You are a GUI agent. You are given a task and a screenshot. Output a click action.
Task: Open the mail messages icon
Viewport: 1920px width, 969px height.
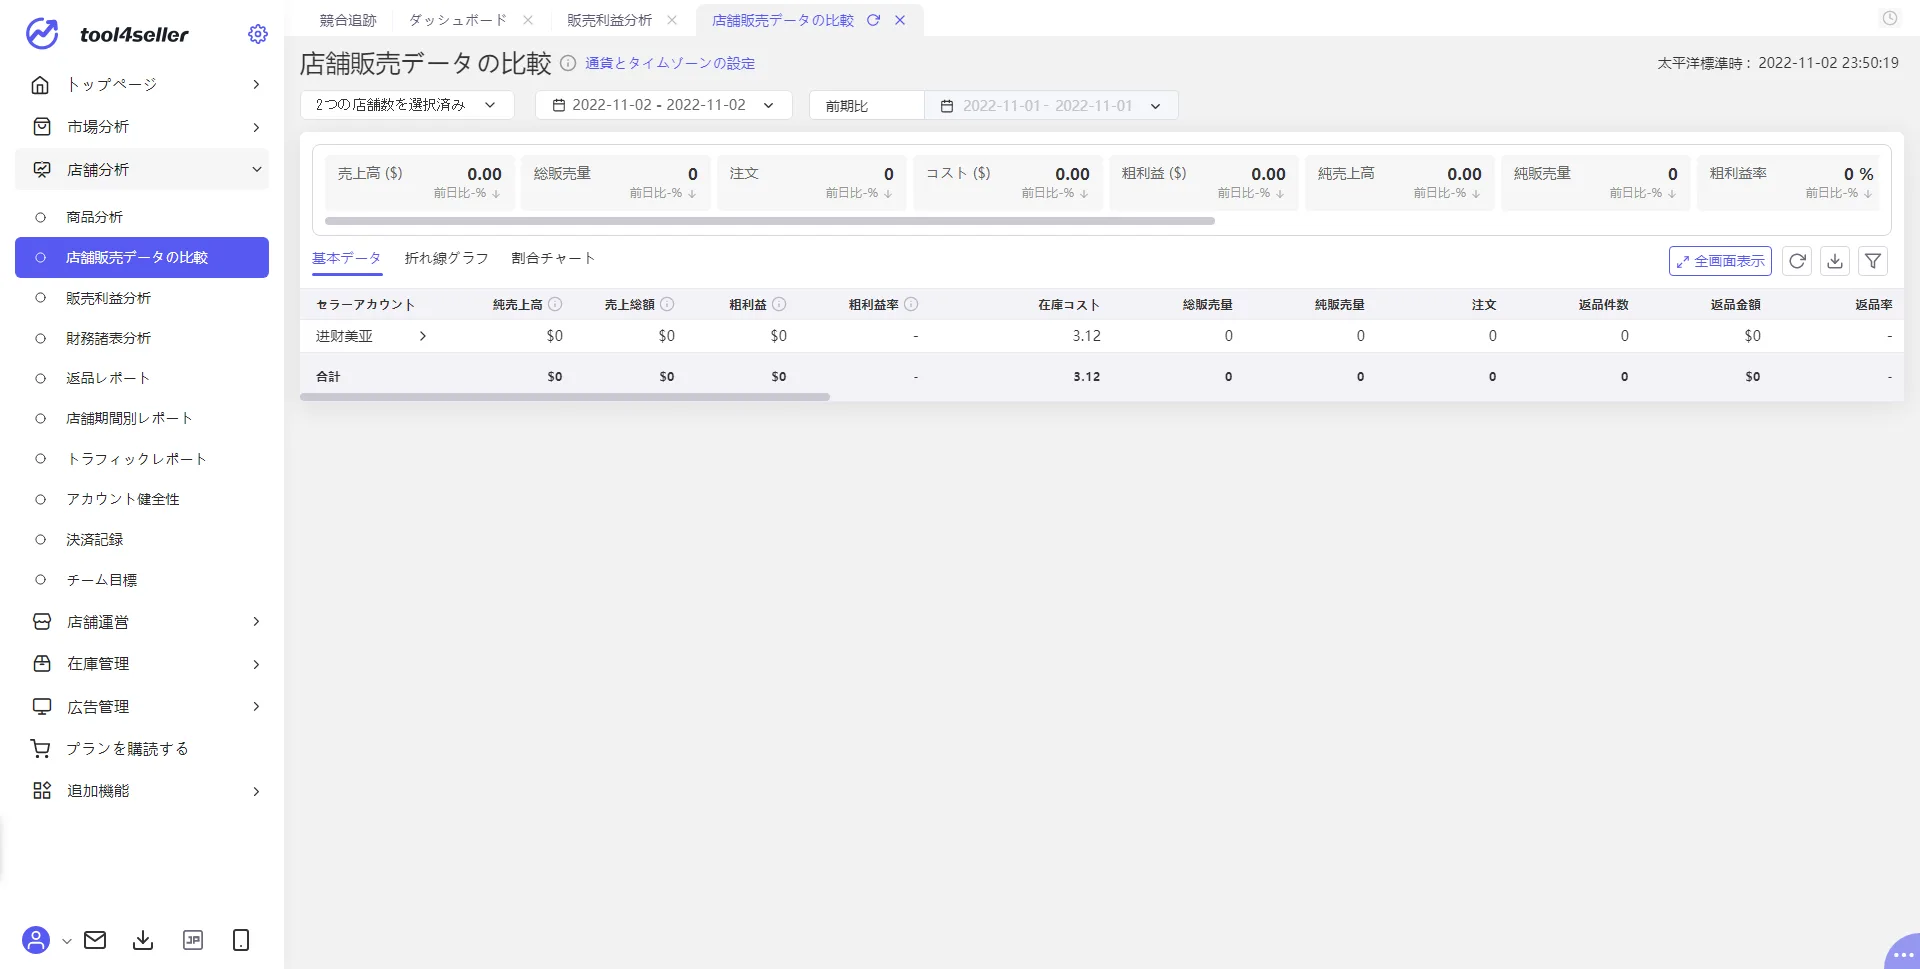point(95,940)
